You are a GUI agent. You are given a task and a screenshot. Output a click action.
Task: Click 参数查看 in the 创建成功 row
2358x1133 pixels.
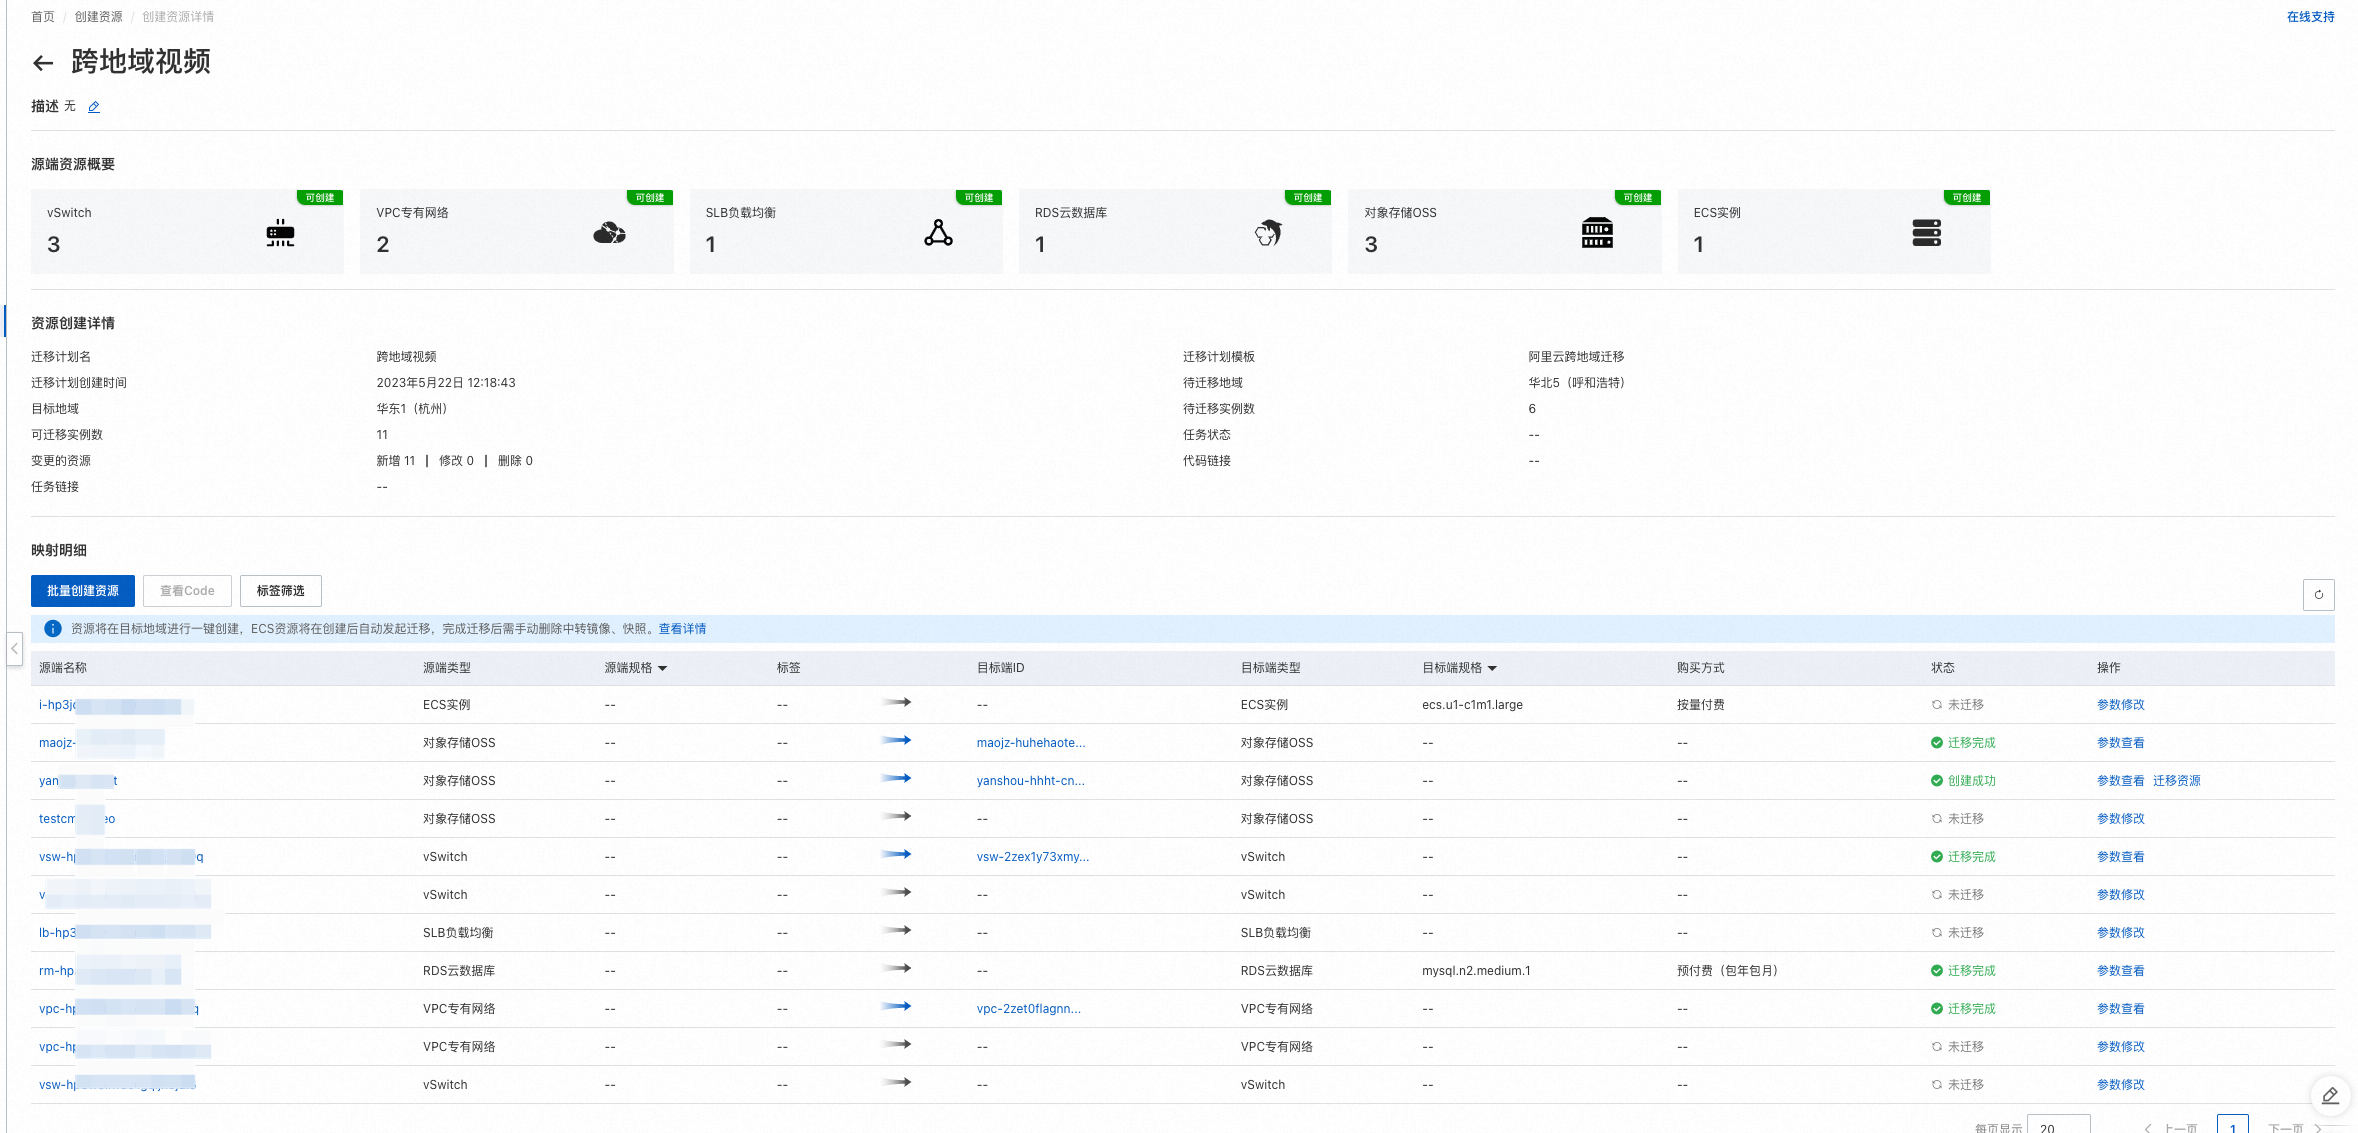pyautogui.click(x=2120, y=781)
